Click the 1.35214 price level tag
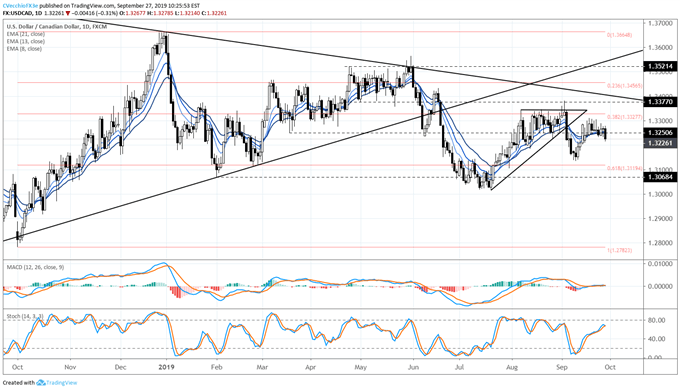 point(660,66)
